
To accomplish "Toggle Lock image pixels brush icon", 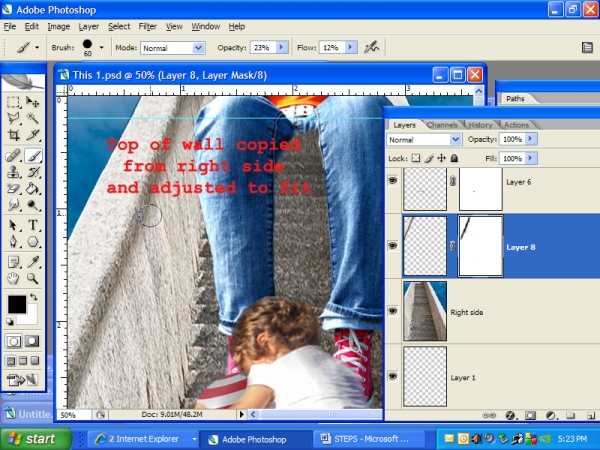I will click(x=429, y=158).
